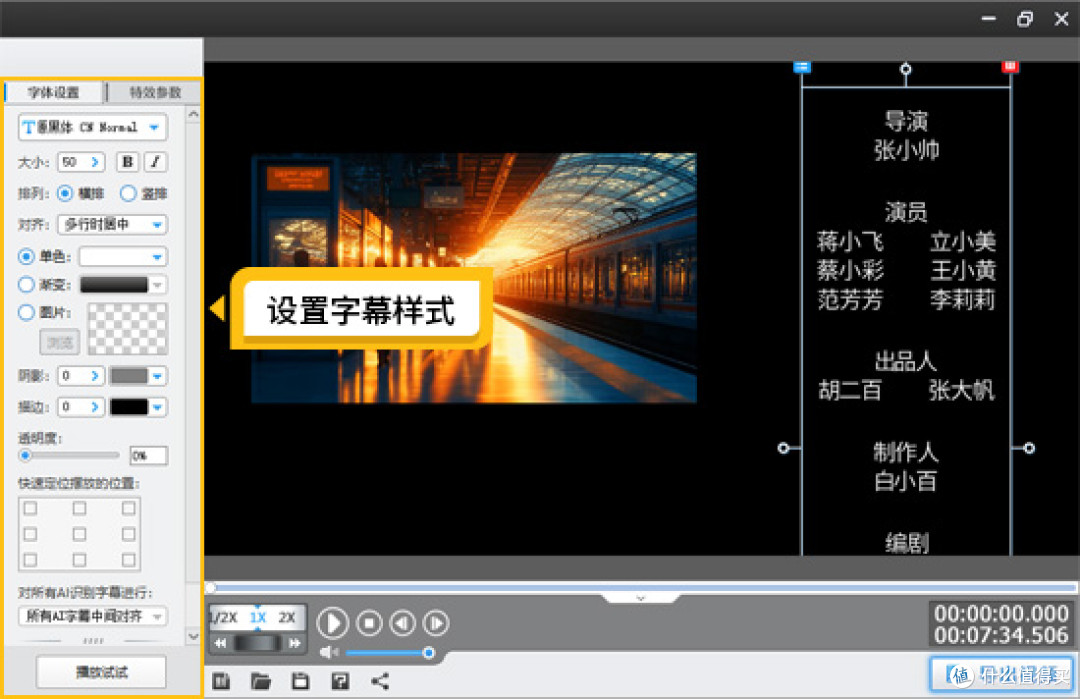
Task: Mute audio with the speaker icon
Action: coord(329,652)
